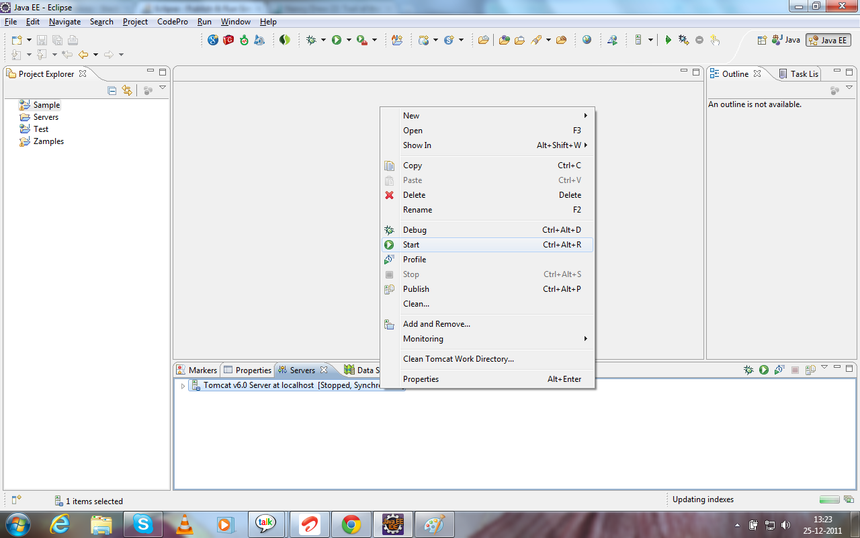Open the Run button dropdown arrow
The width and height of the screenshot is (860, 538).
(349, 40)
